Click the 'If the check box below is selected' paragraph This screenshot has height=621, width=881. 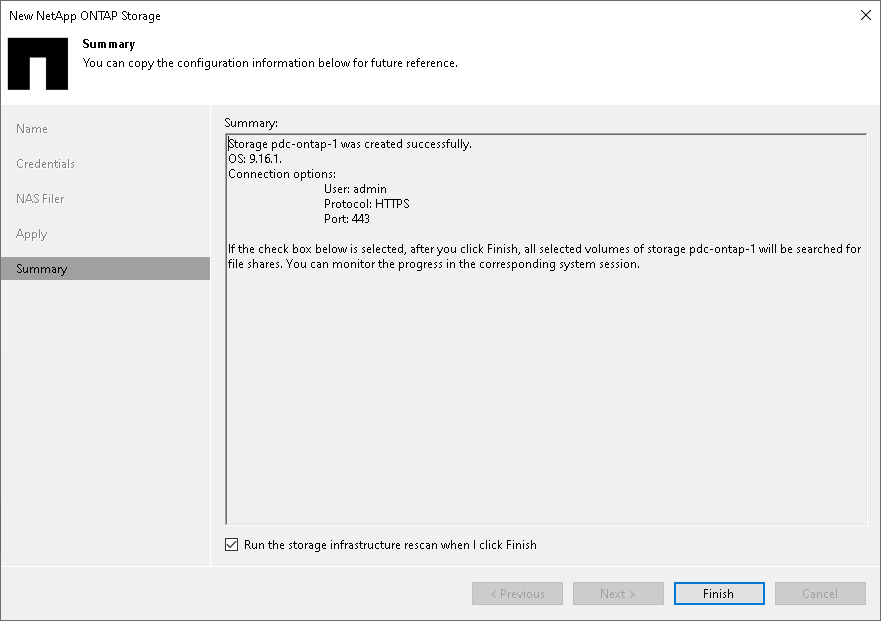[544, 256]
